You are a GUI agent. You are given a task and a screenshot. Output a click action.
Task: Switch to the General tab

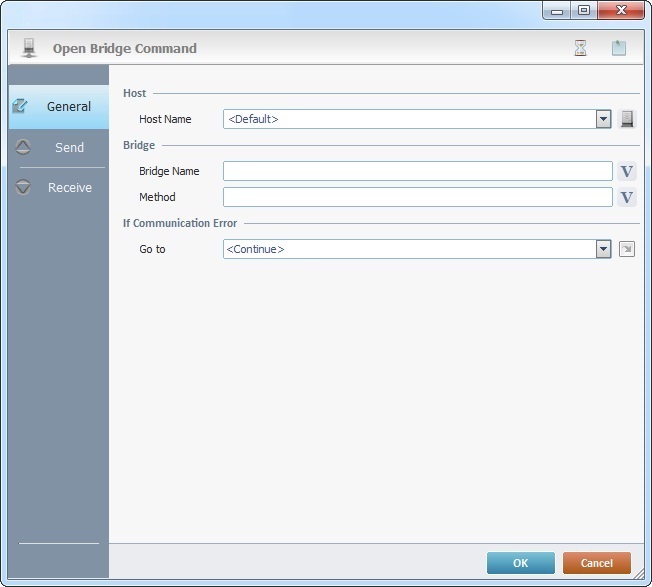(x=59, y=106)
